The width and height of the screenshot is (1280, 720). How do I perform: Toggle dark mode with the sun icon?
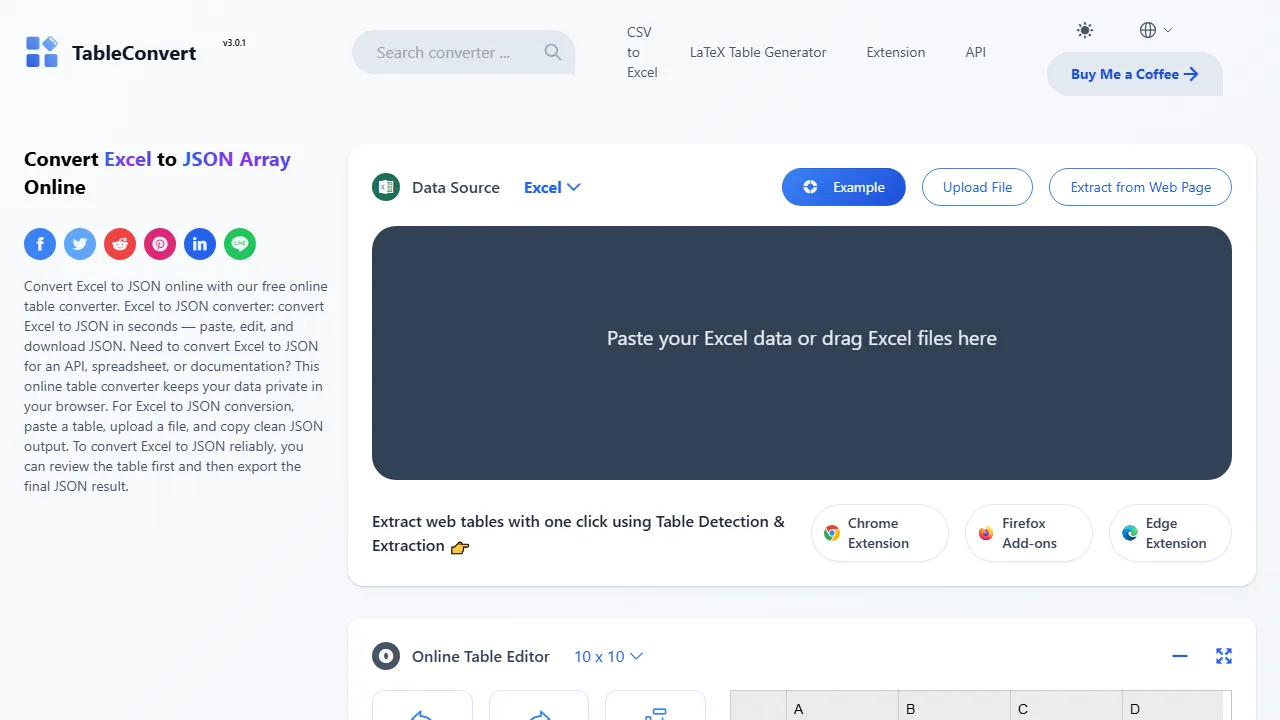click(x=1085, y=30)
